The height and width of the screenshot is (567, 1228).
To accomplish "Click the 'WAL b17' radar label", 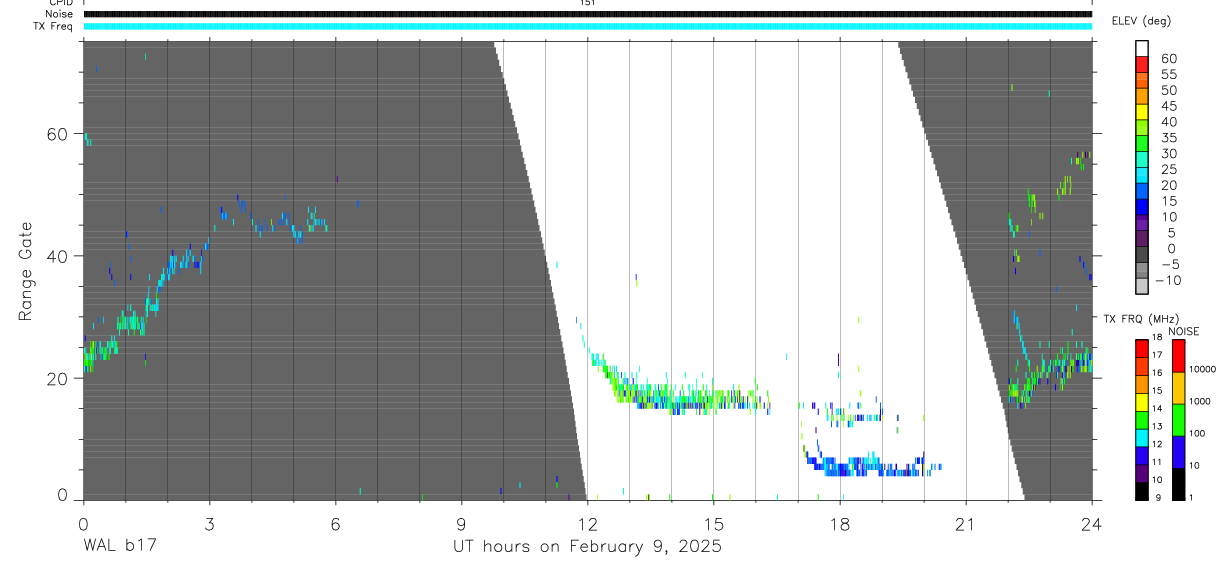I will pyautogui.click(x=119, y=546).
